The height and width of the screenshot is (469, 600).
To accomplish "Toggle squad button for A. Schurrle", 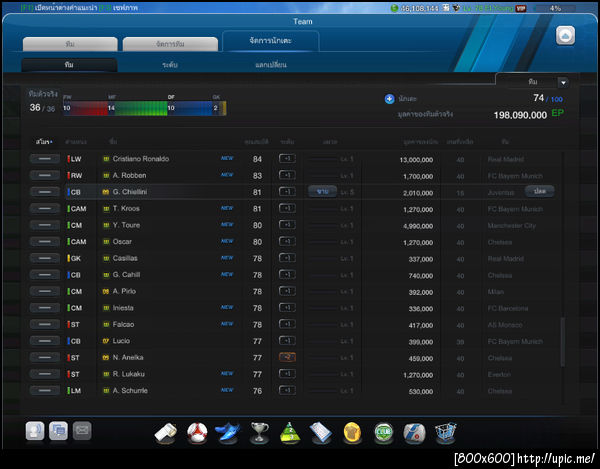I will 45,391.
